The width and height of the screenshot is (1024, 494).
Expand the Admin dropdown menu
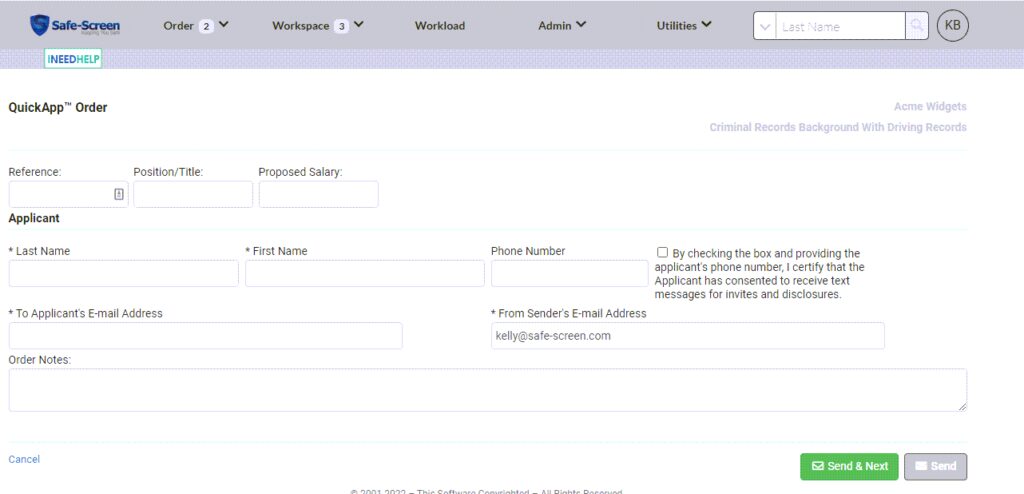click(562, 25)
